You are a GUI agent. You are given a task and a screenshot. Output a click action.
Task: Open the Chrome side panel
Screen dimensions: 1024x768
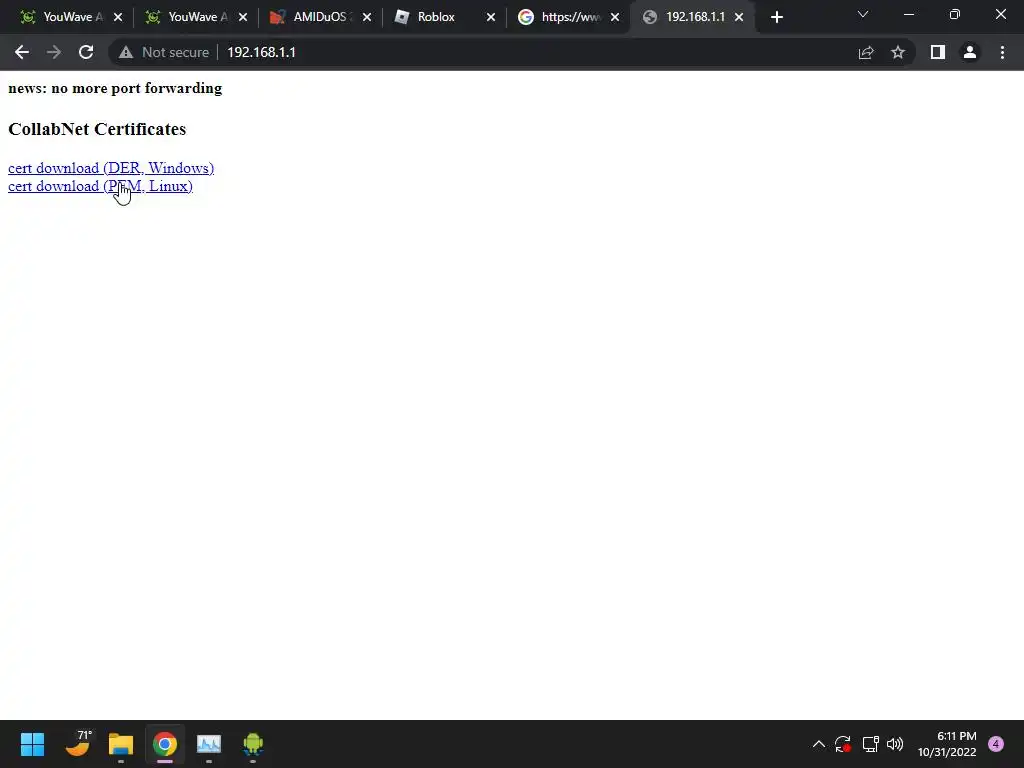coord(938,52)
